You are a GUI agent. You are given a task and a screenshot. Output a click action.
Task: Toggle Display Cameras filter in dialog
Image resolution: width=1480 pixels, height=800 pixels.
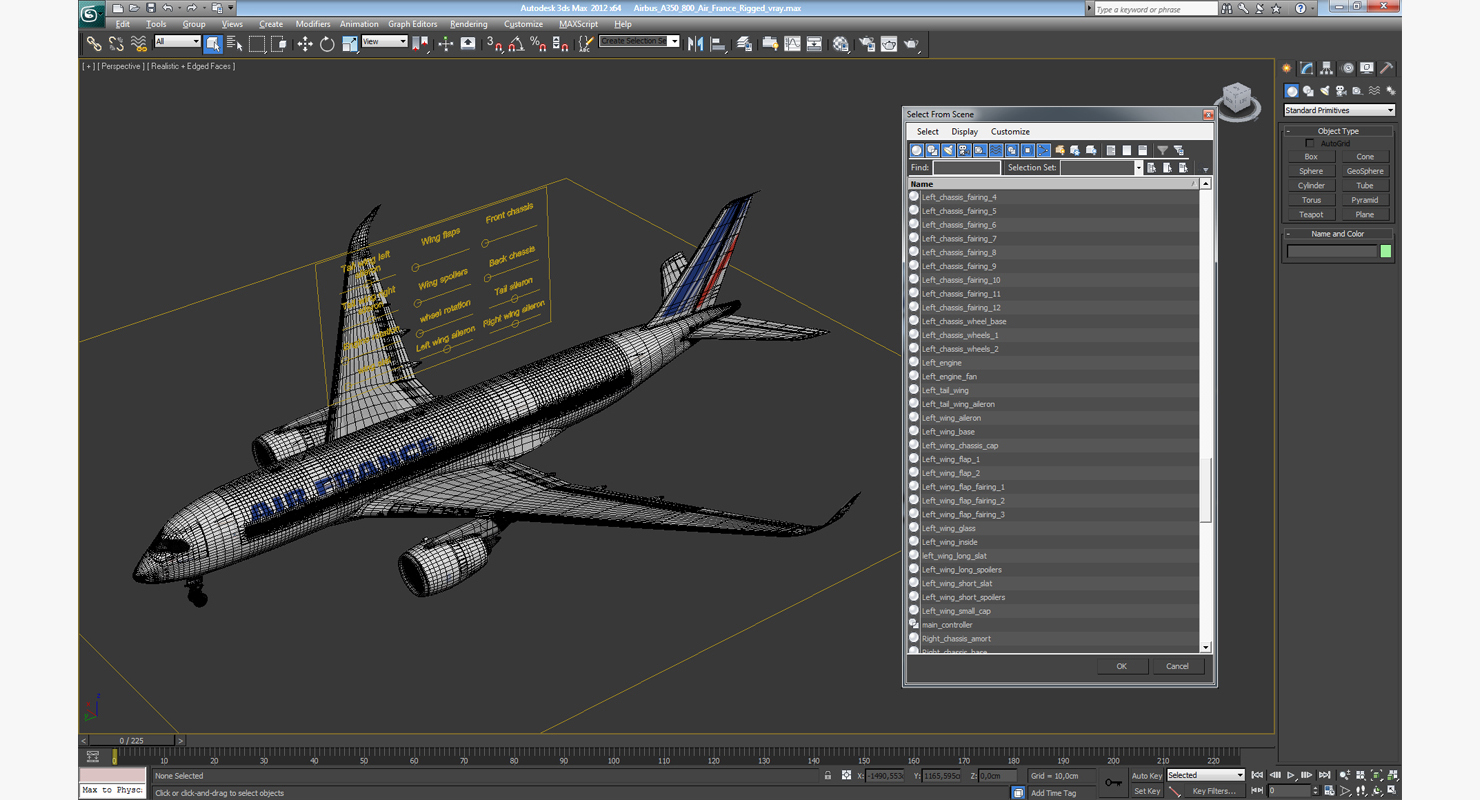964,150
